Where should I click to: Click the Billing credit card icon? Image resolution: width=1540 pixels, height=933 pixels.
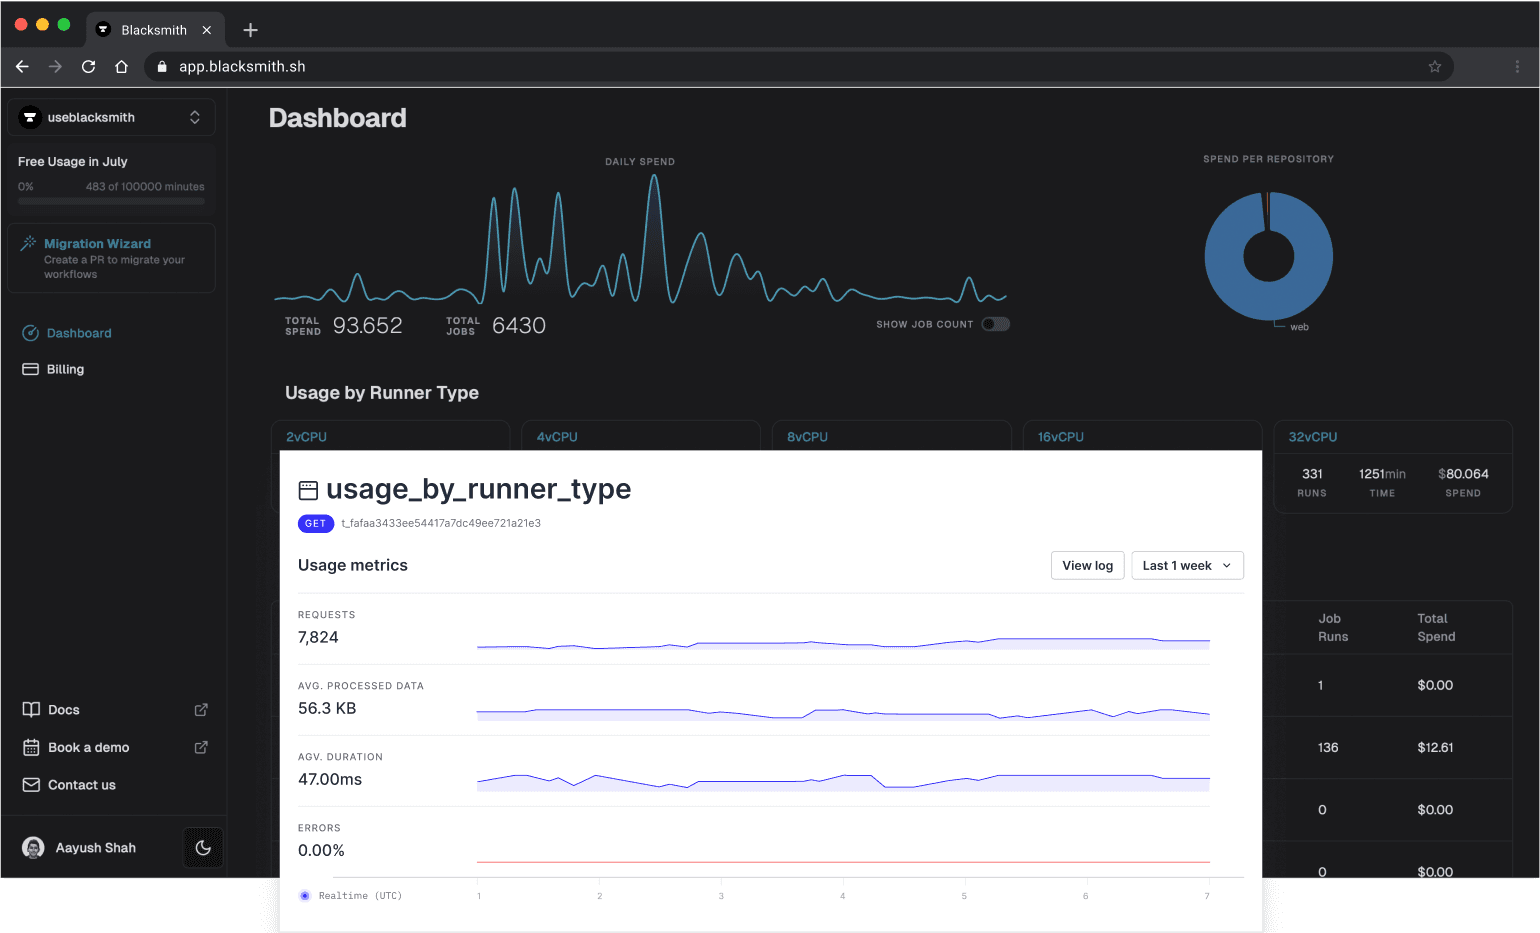(x=31, y=369)
